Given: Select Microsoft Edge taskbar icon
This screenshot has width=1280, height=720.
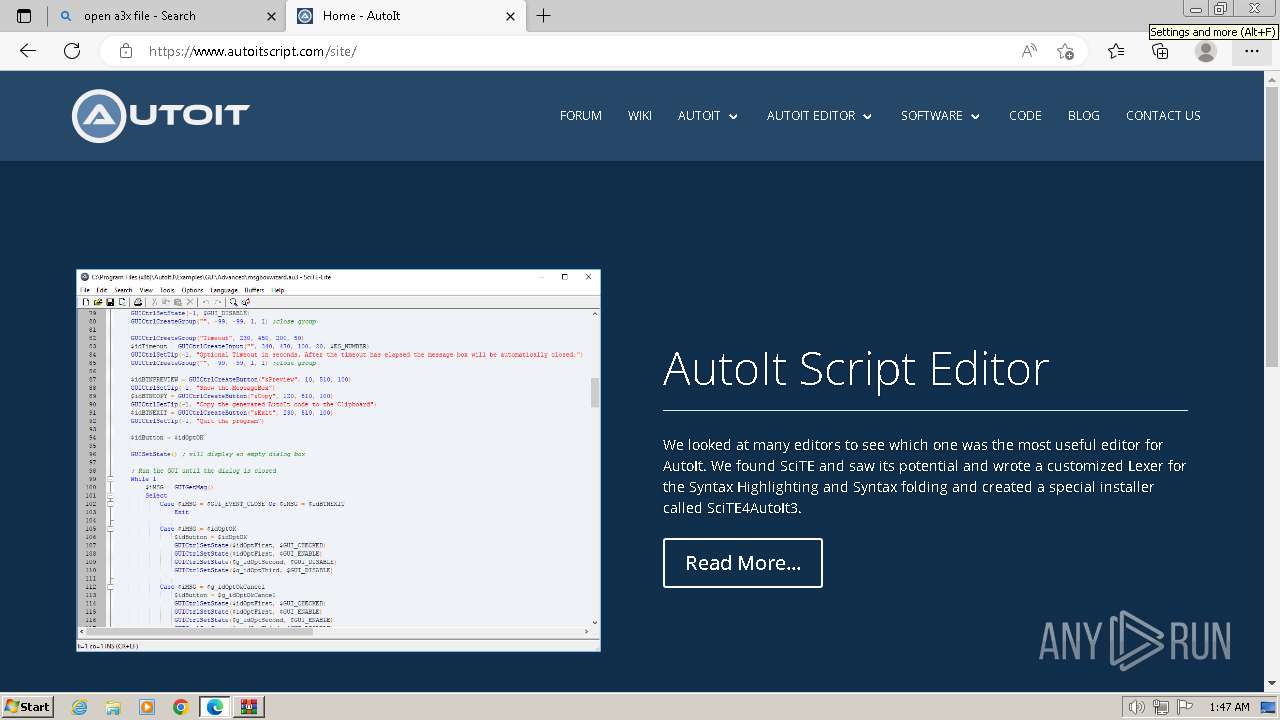Looking at the screenshot, I should (x=215, y=707).
